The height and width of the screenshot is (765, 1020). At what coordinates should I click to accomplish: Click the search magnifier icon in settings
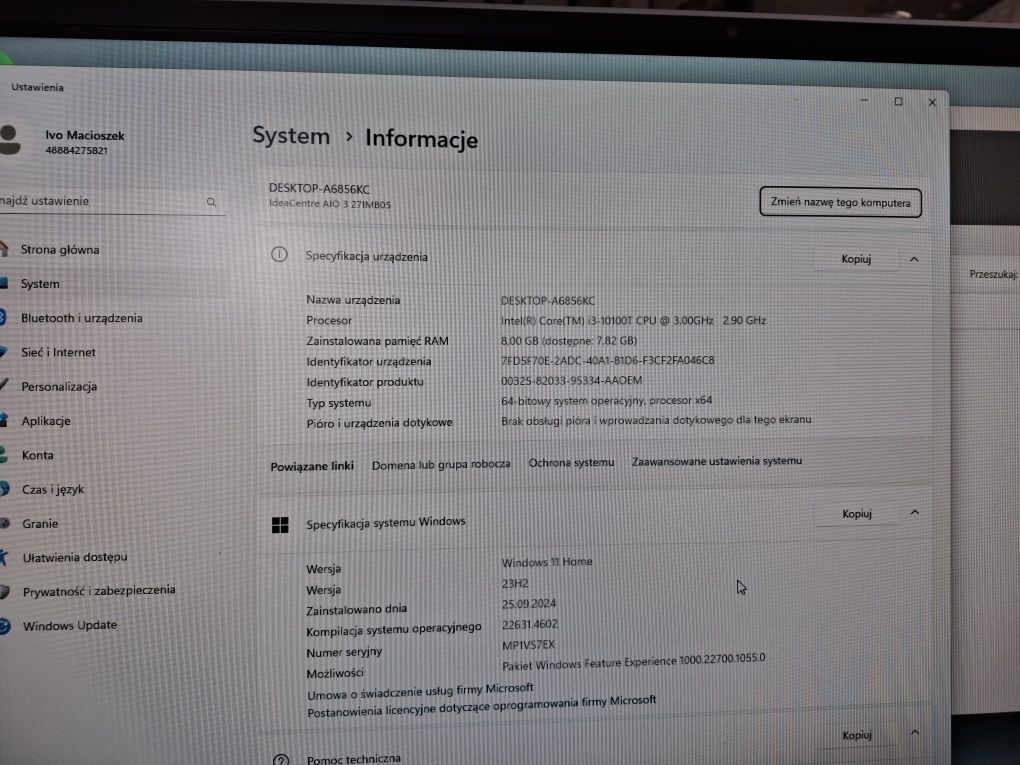click(x=211, y=202)
